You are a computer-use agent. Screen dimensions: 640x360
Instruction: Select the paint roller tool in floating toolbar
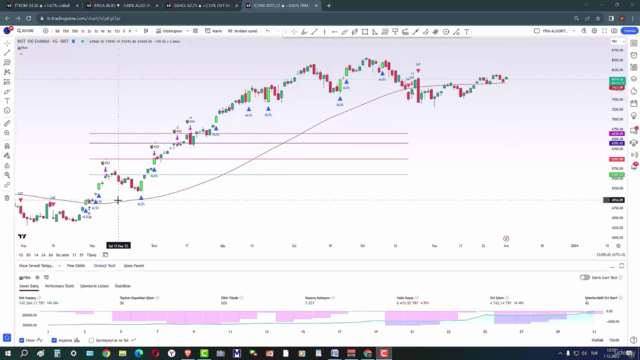point(395,32)
